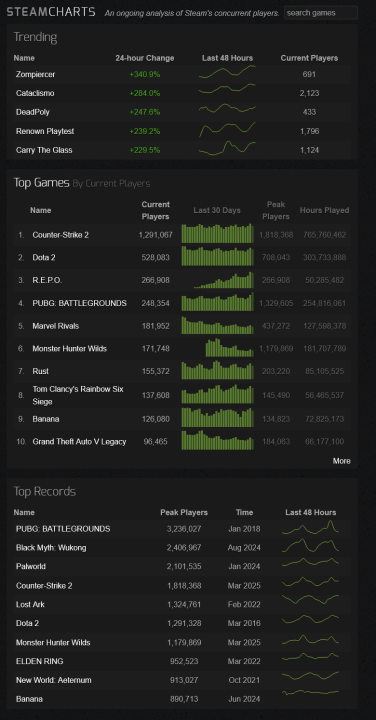
Task: Open PUBG: BATTLEGROUNDS in Top Records
Action: click(63, 529)
